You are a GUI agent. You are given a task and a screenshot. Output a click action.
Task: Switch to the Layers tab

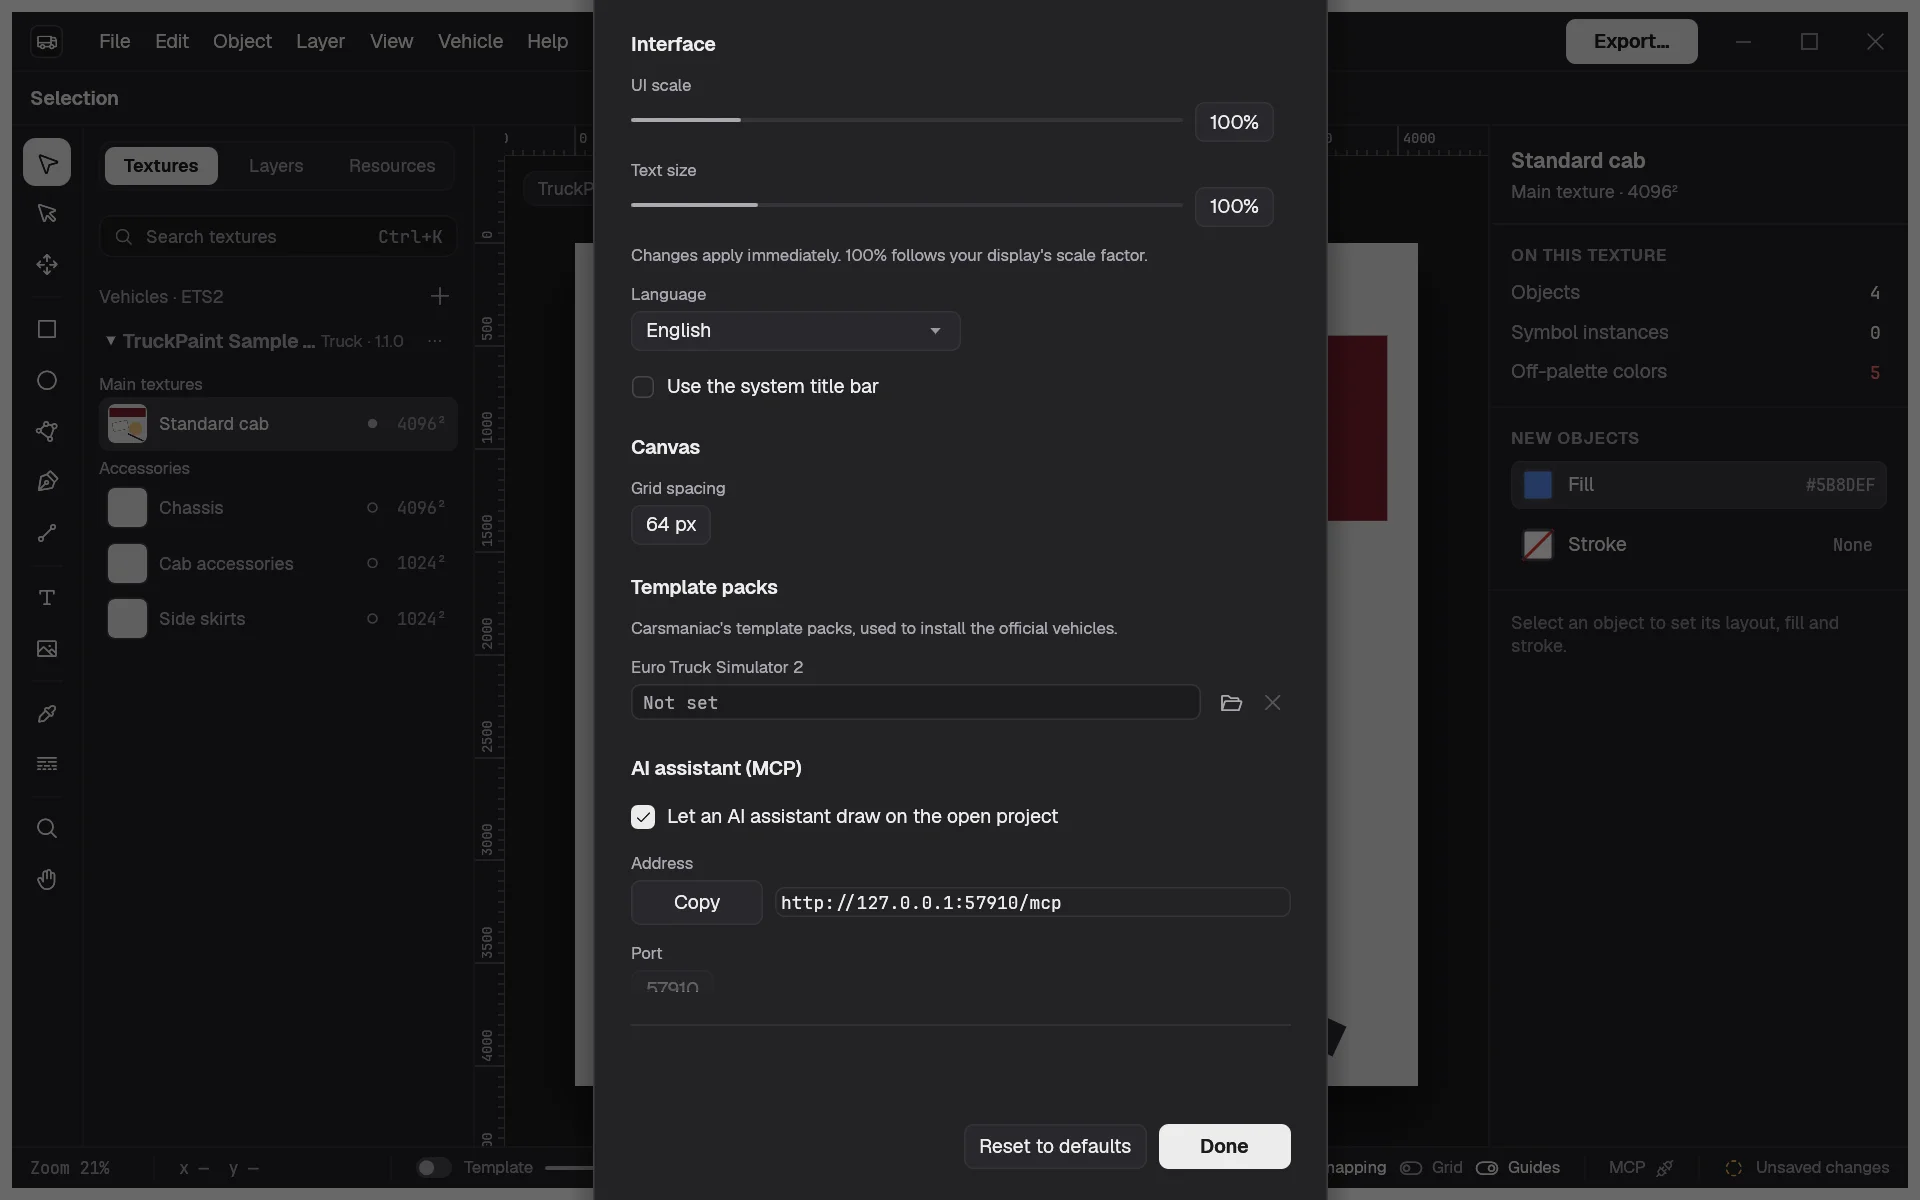pyautogui.click(x=276, y=166)
